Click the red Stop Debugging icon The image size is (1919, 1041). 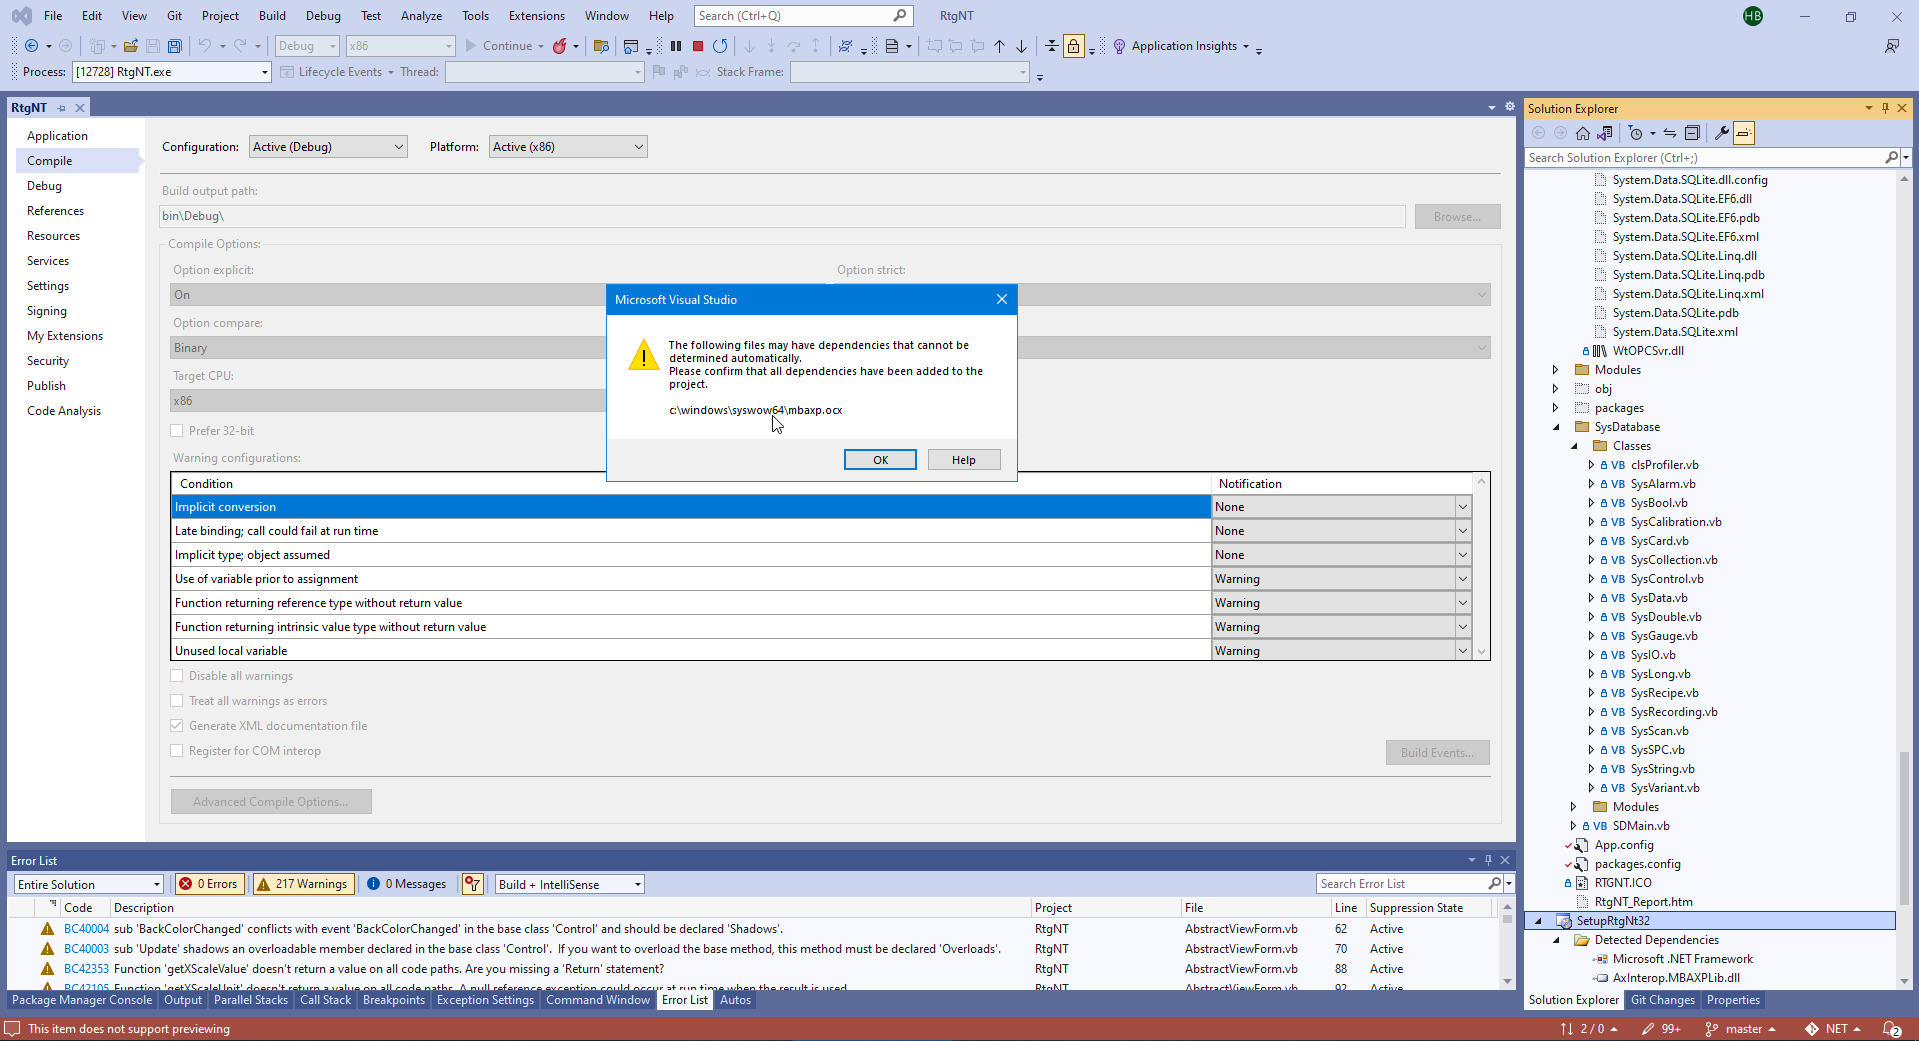pos(698,46)
